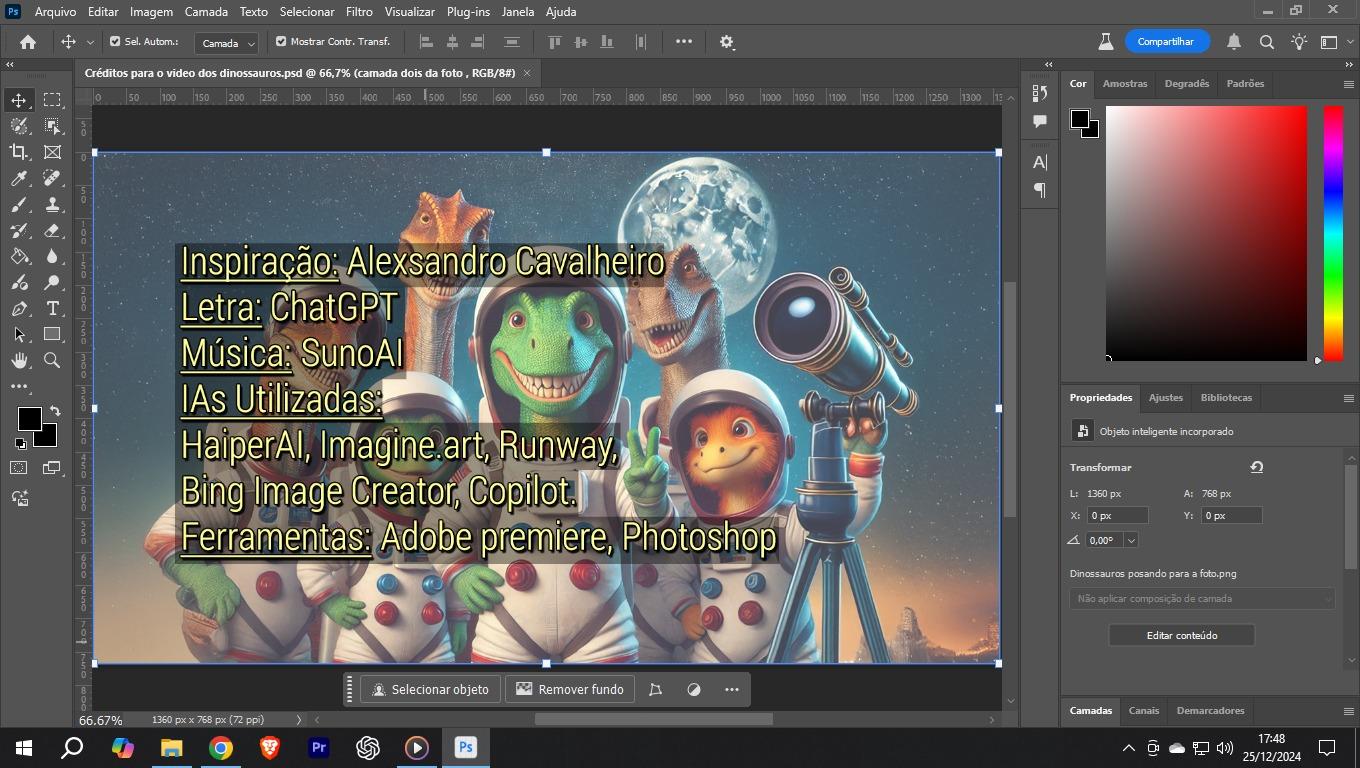Select the Dodge tool
This screenshot has width=1360, height=768.
tap(52, 282)
